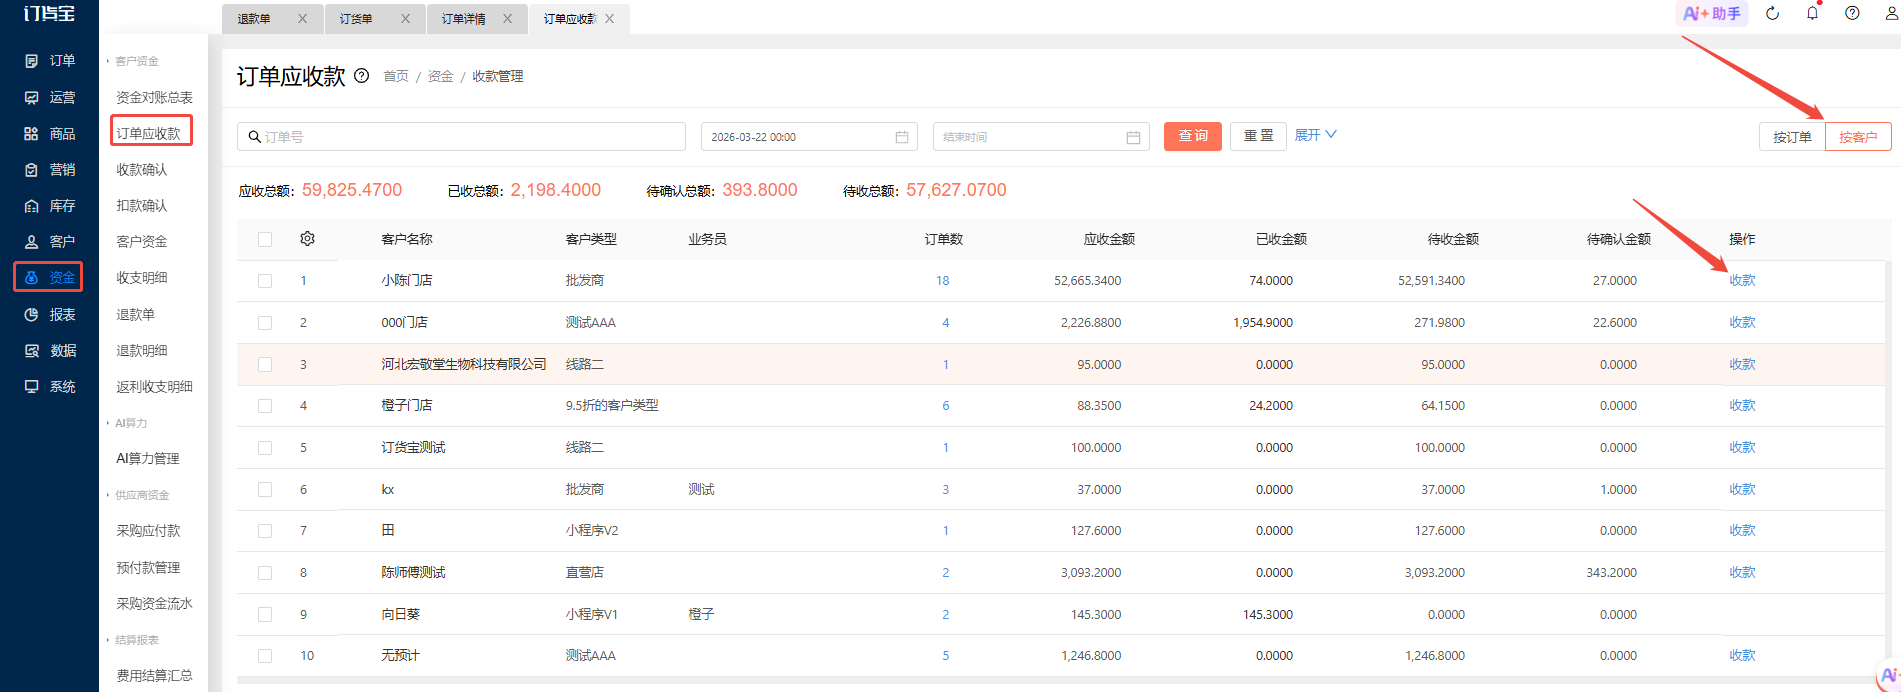
Task: Open the 数据 sidebar menu icon
Action: coord(31,351)
